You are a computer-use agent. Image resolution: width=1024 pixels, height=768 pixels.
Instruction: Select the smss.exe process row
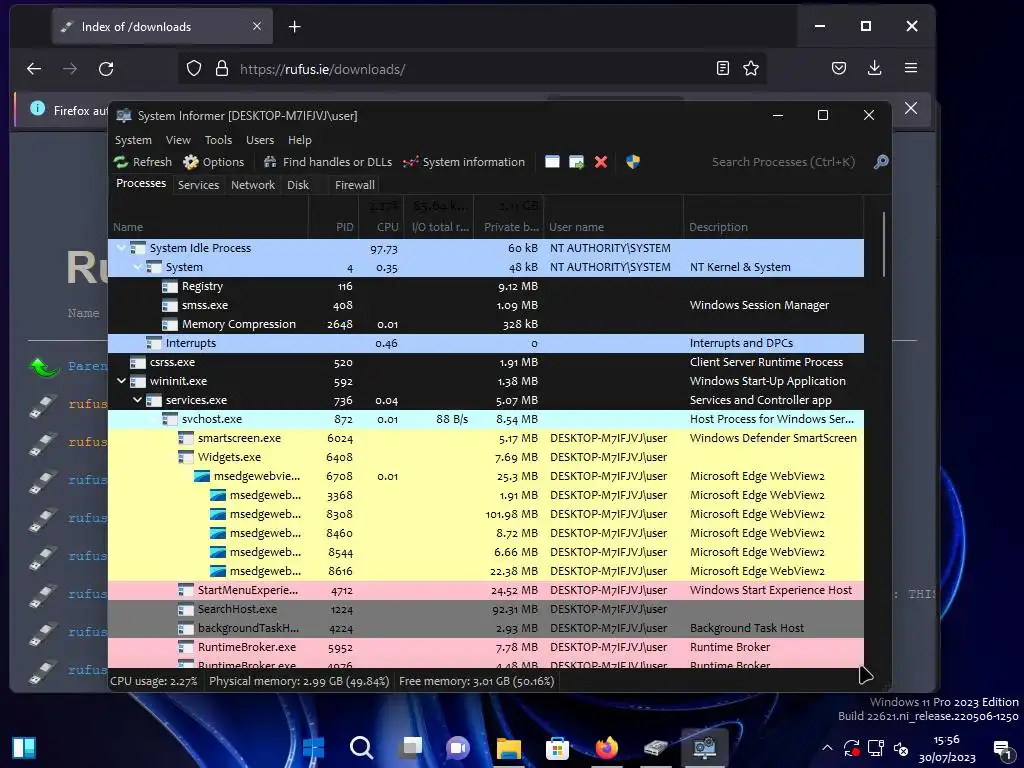pos(486,305)
